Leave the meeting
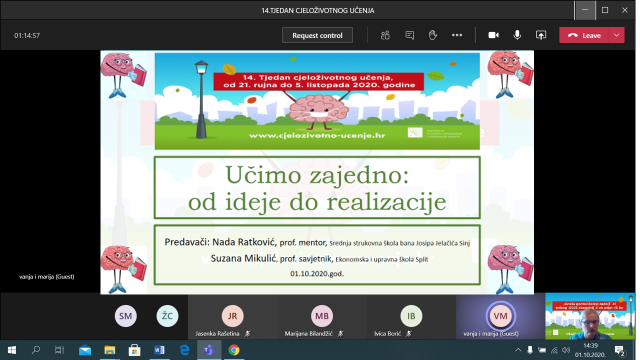 click(584, 36)
